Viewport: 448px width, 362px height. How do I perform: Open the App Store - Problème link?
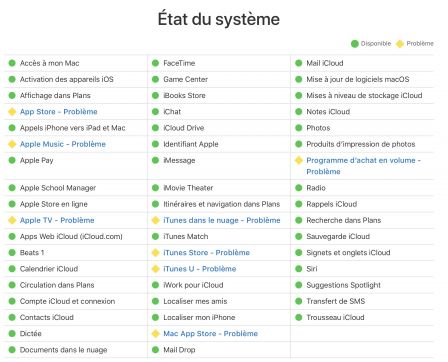tap(59, 112)
